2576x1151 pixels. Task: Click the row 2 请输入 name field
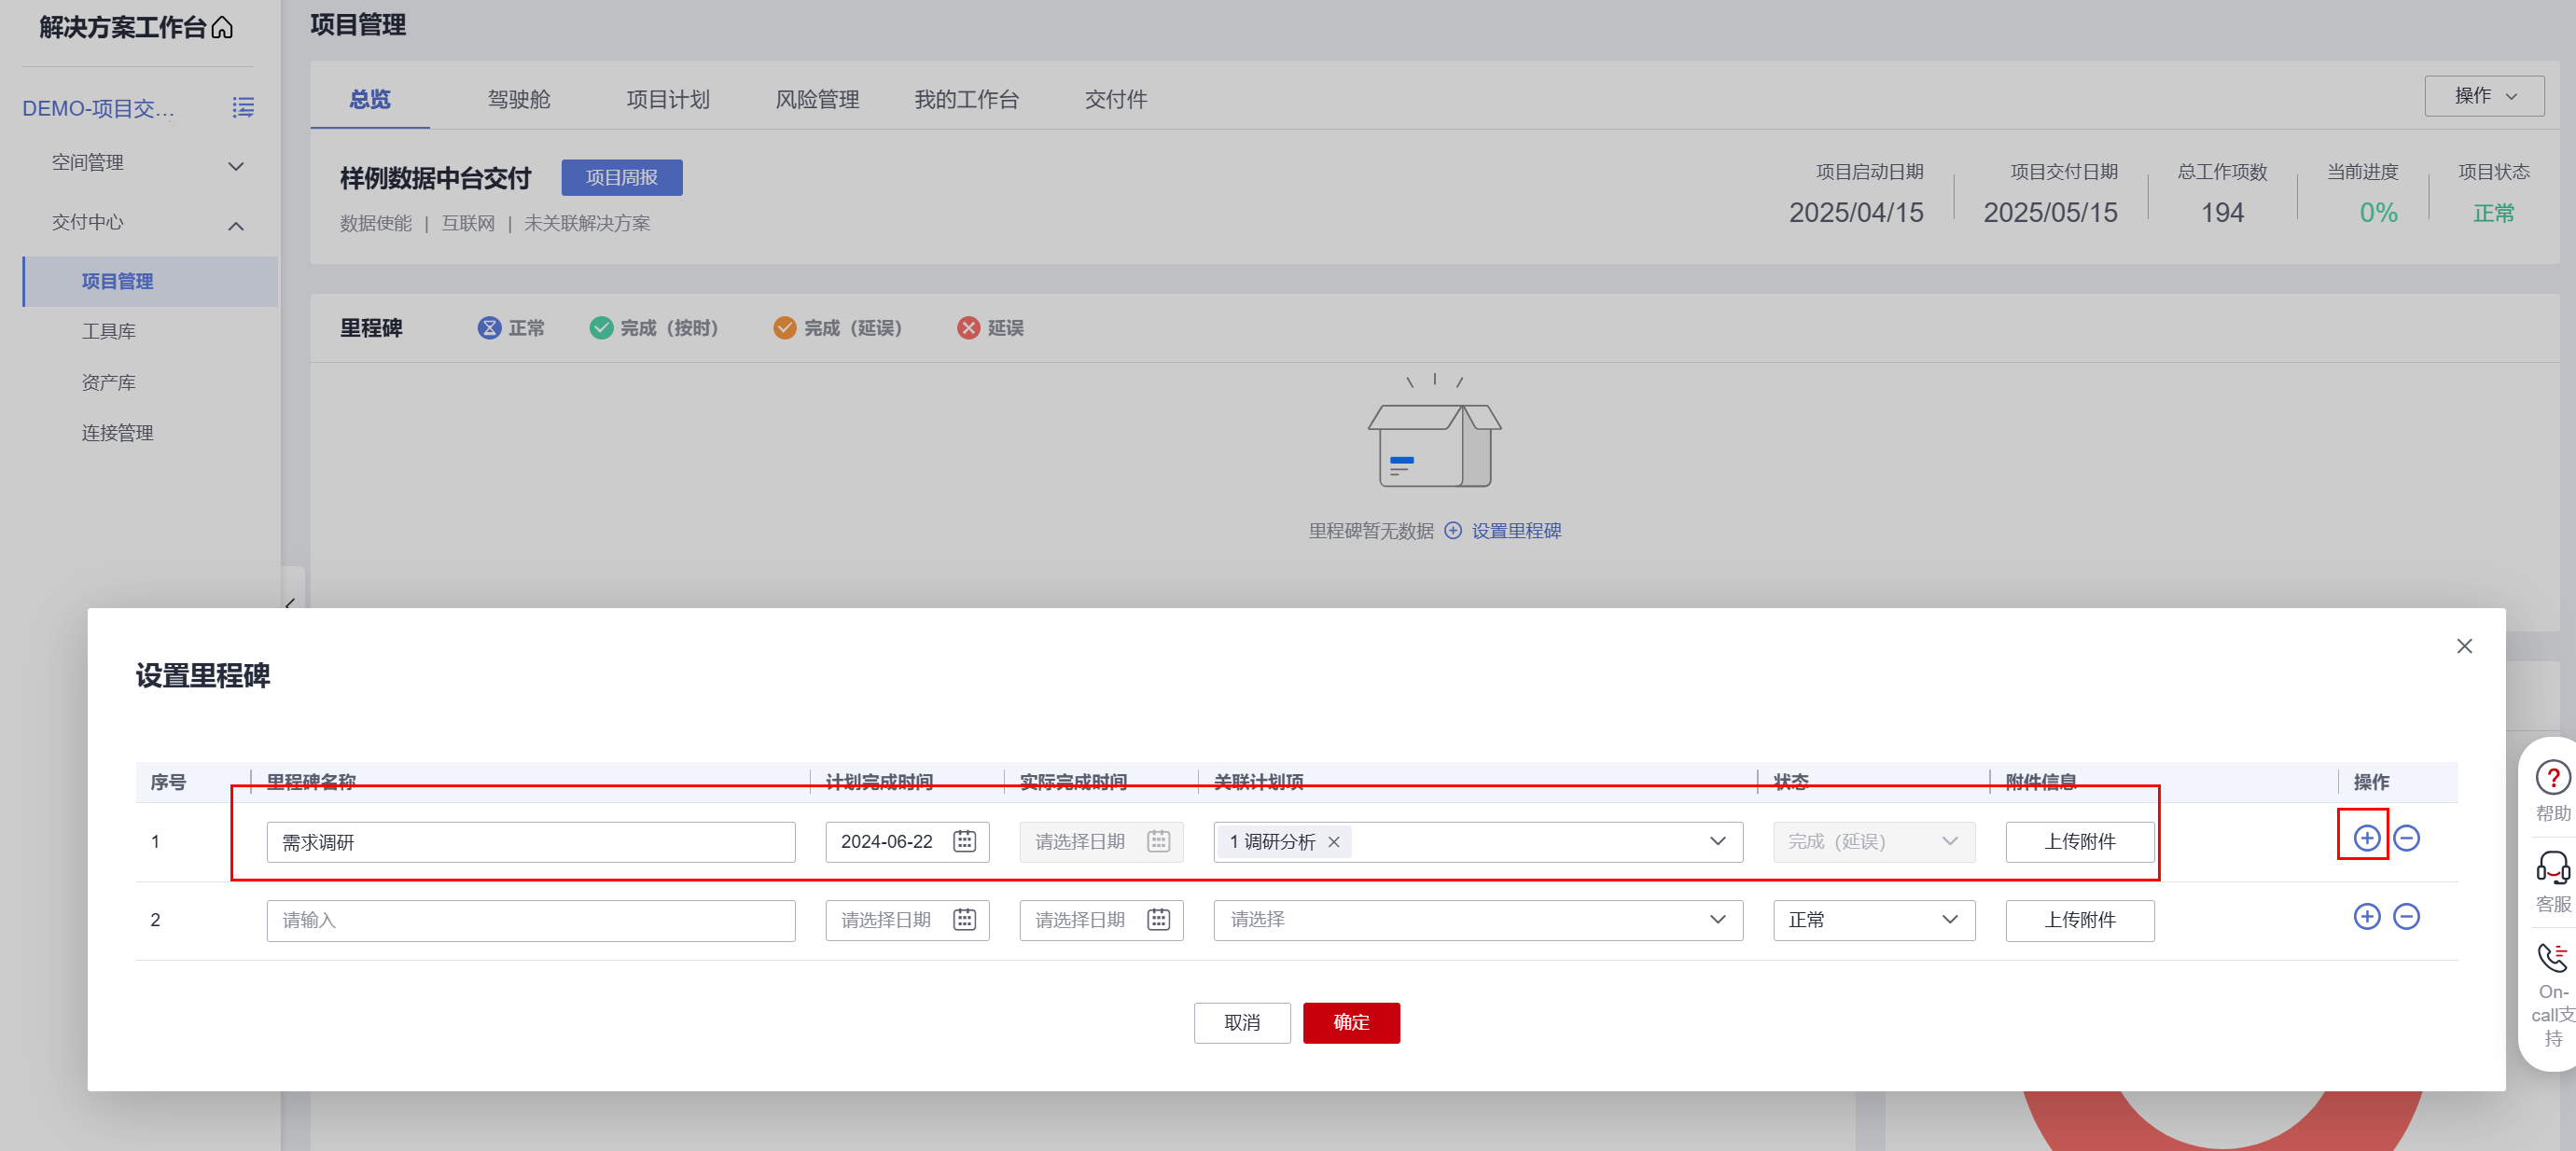(531, 920)
